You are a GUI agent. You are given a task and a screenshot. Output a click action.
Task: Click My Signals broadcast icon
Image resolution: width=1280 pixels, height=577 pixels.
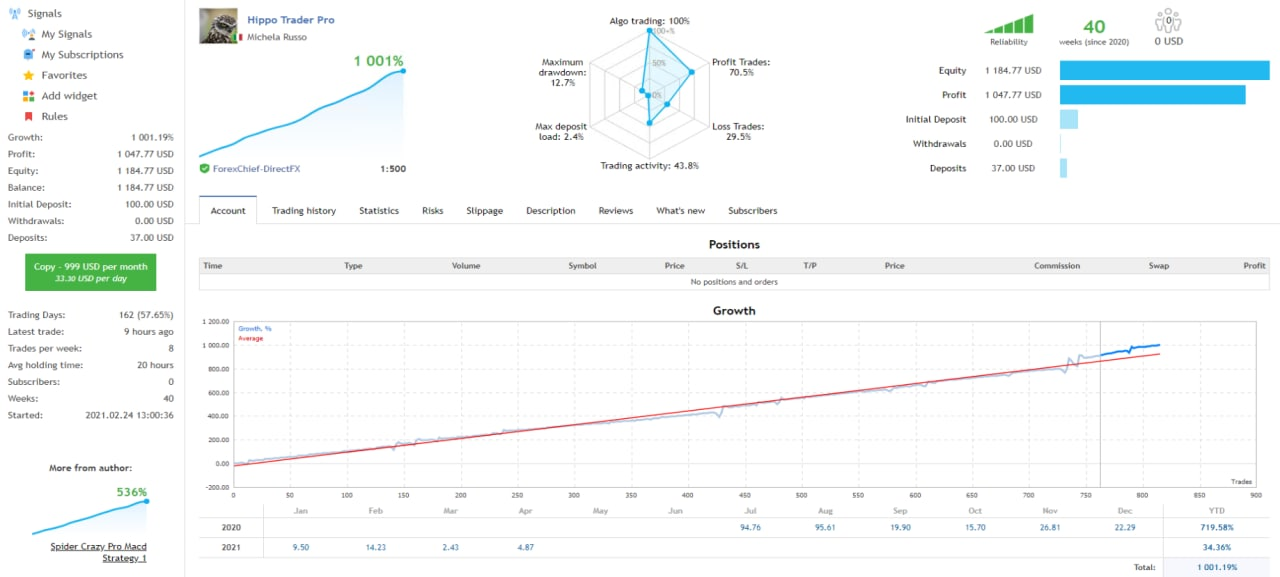pos(28,34)
